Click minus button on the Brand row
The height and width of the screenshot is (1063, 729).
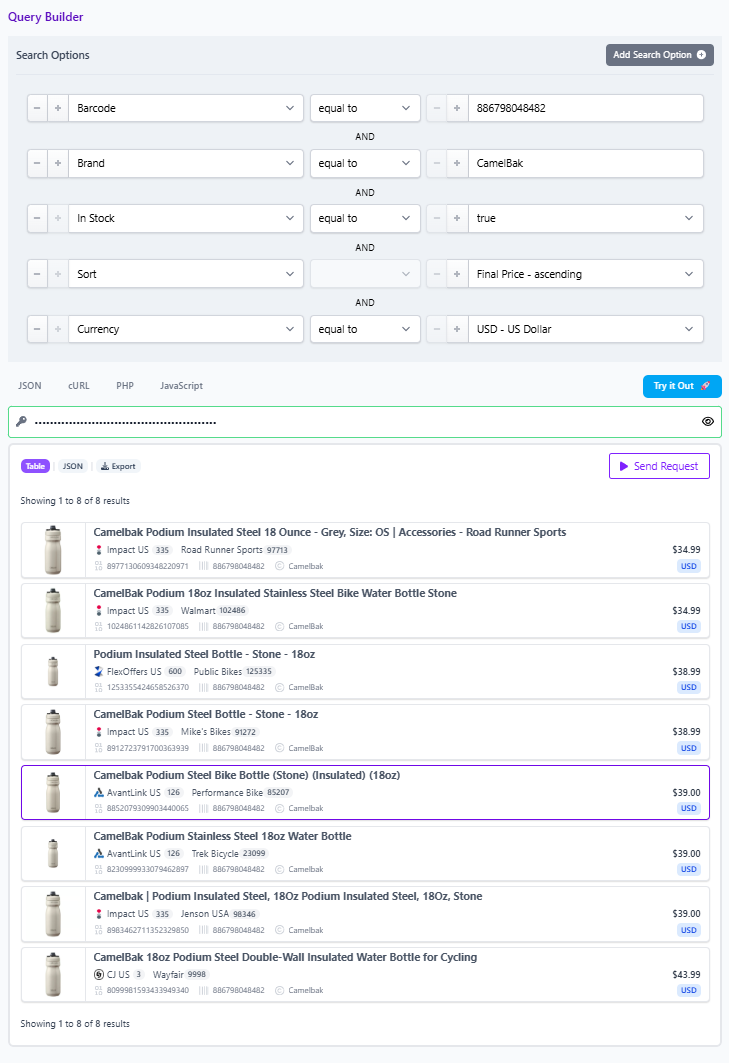(x=37, y=163)
